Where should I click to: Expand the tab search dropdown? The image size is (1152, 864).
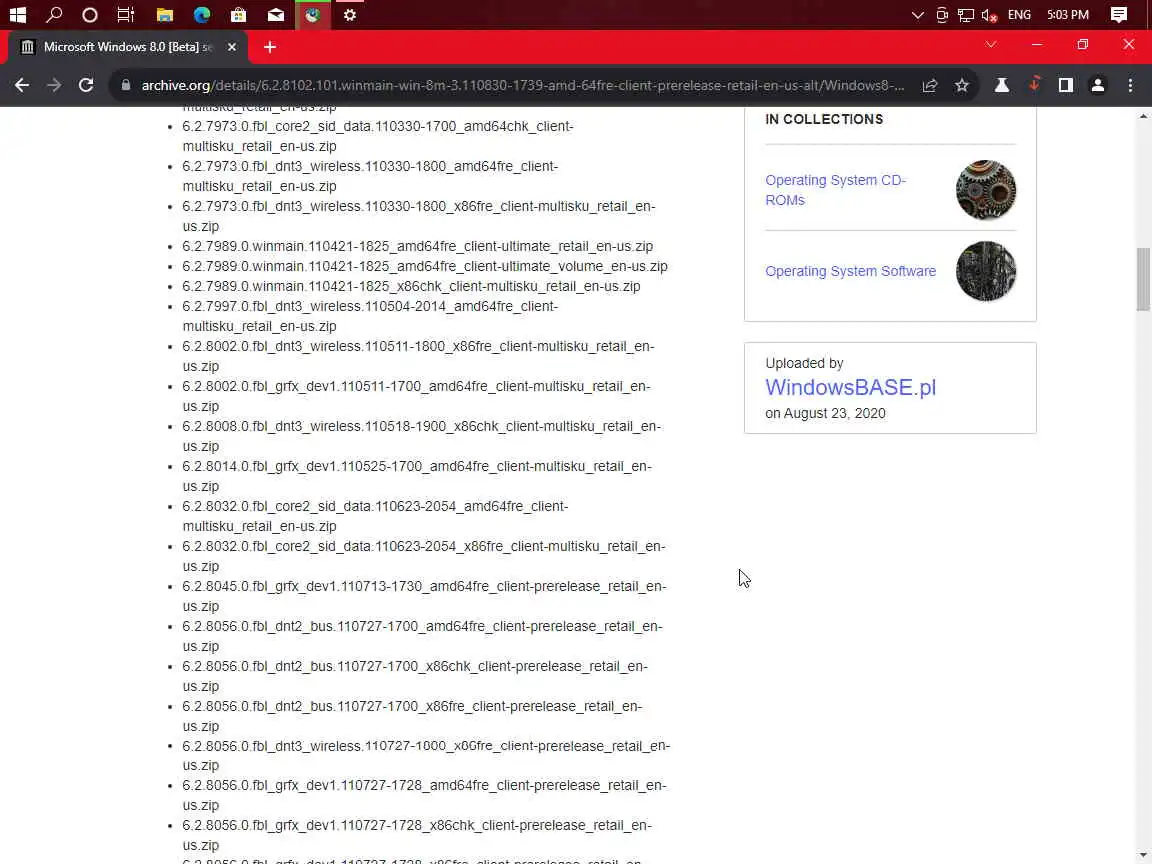click(x=991, y=45)
